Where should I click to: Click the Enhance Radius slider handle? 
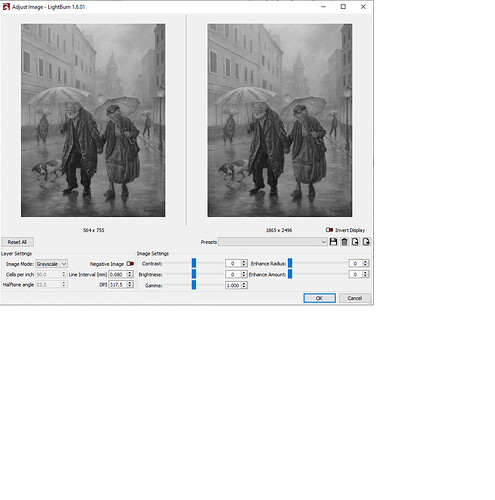tap(290, 263)
